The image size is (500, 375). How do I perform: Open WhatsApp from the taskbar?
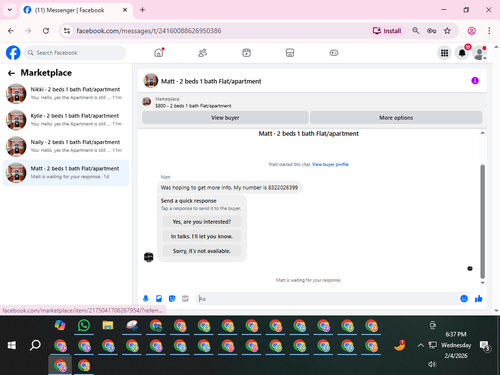click(84, 325)
